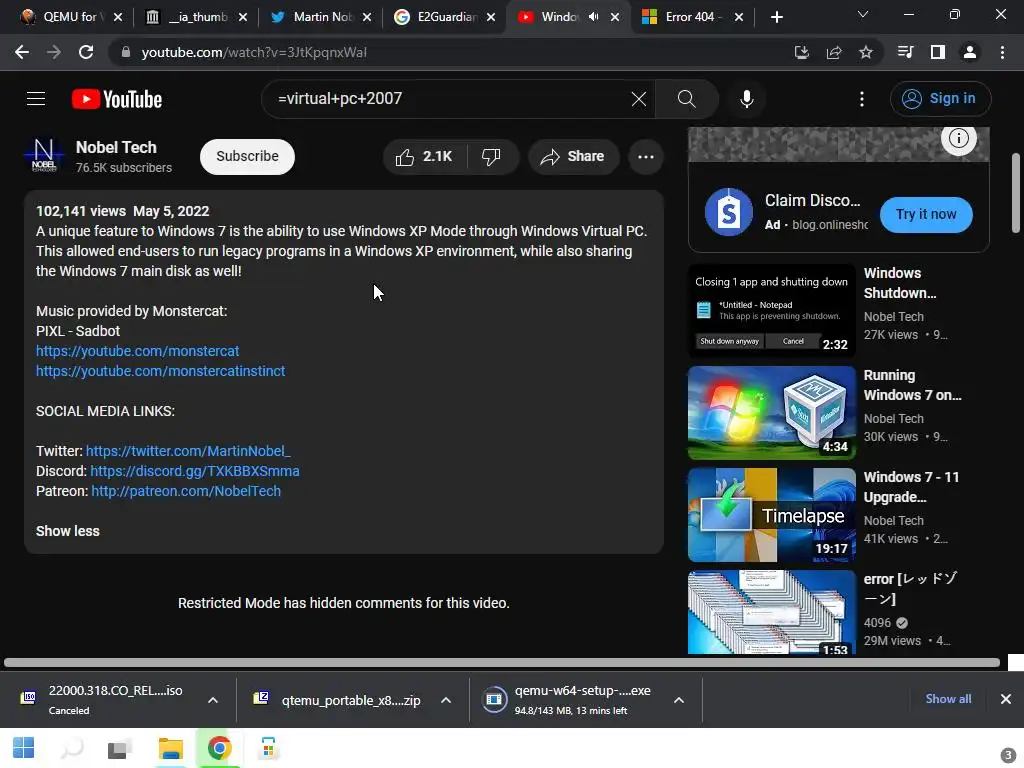Expand options for canceled iso download

pos(213,700)
